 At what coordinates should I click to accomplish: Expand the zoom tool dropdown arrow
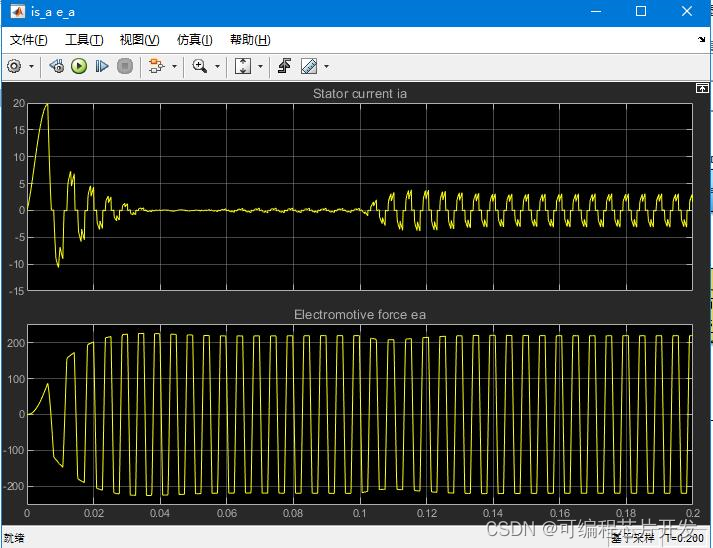point(217,66)
